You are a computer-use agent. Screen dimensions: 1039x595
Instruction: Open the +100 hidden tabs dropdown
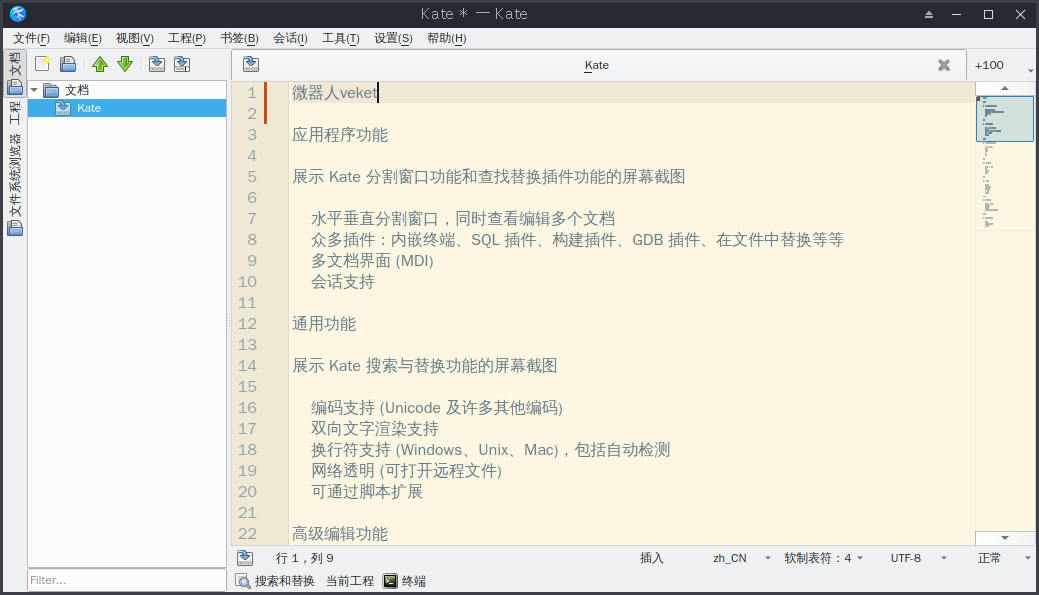[1003, 65]
